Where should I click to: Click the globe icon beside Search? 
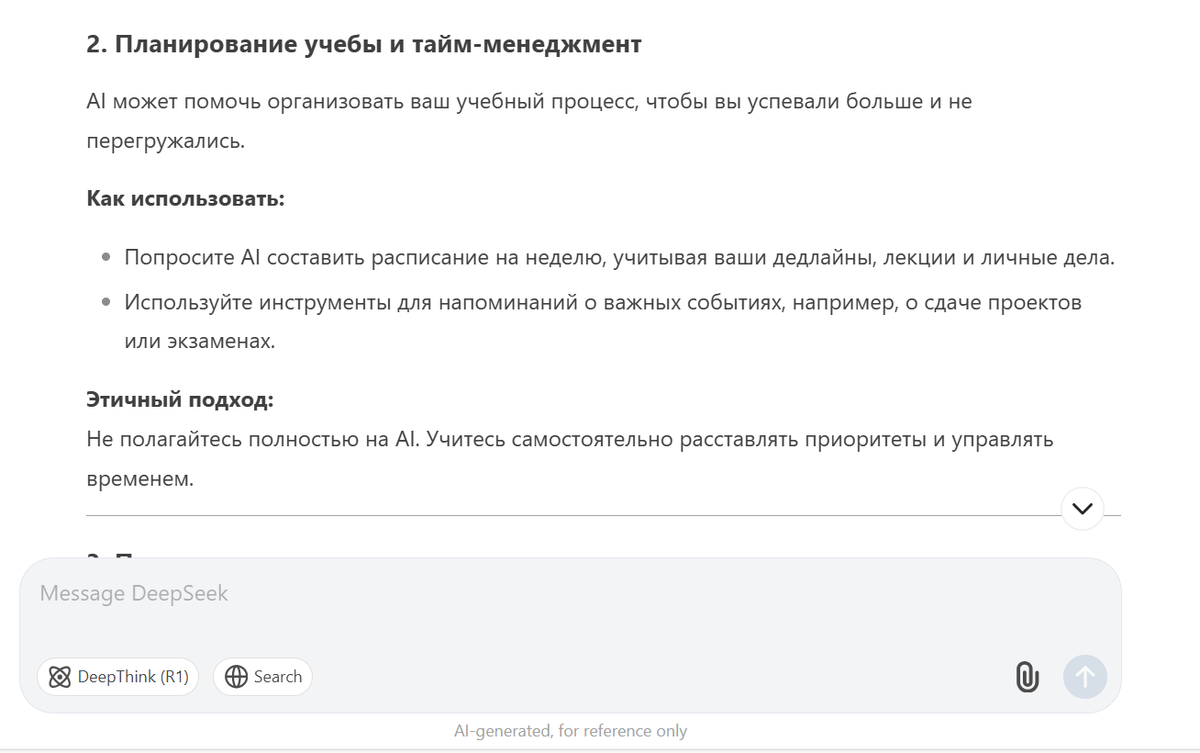tap(236, 677)
